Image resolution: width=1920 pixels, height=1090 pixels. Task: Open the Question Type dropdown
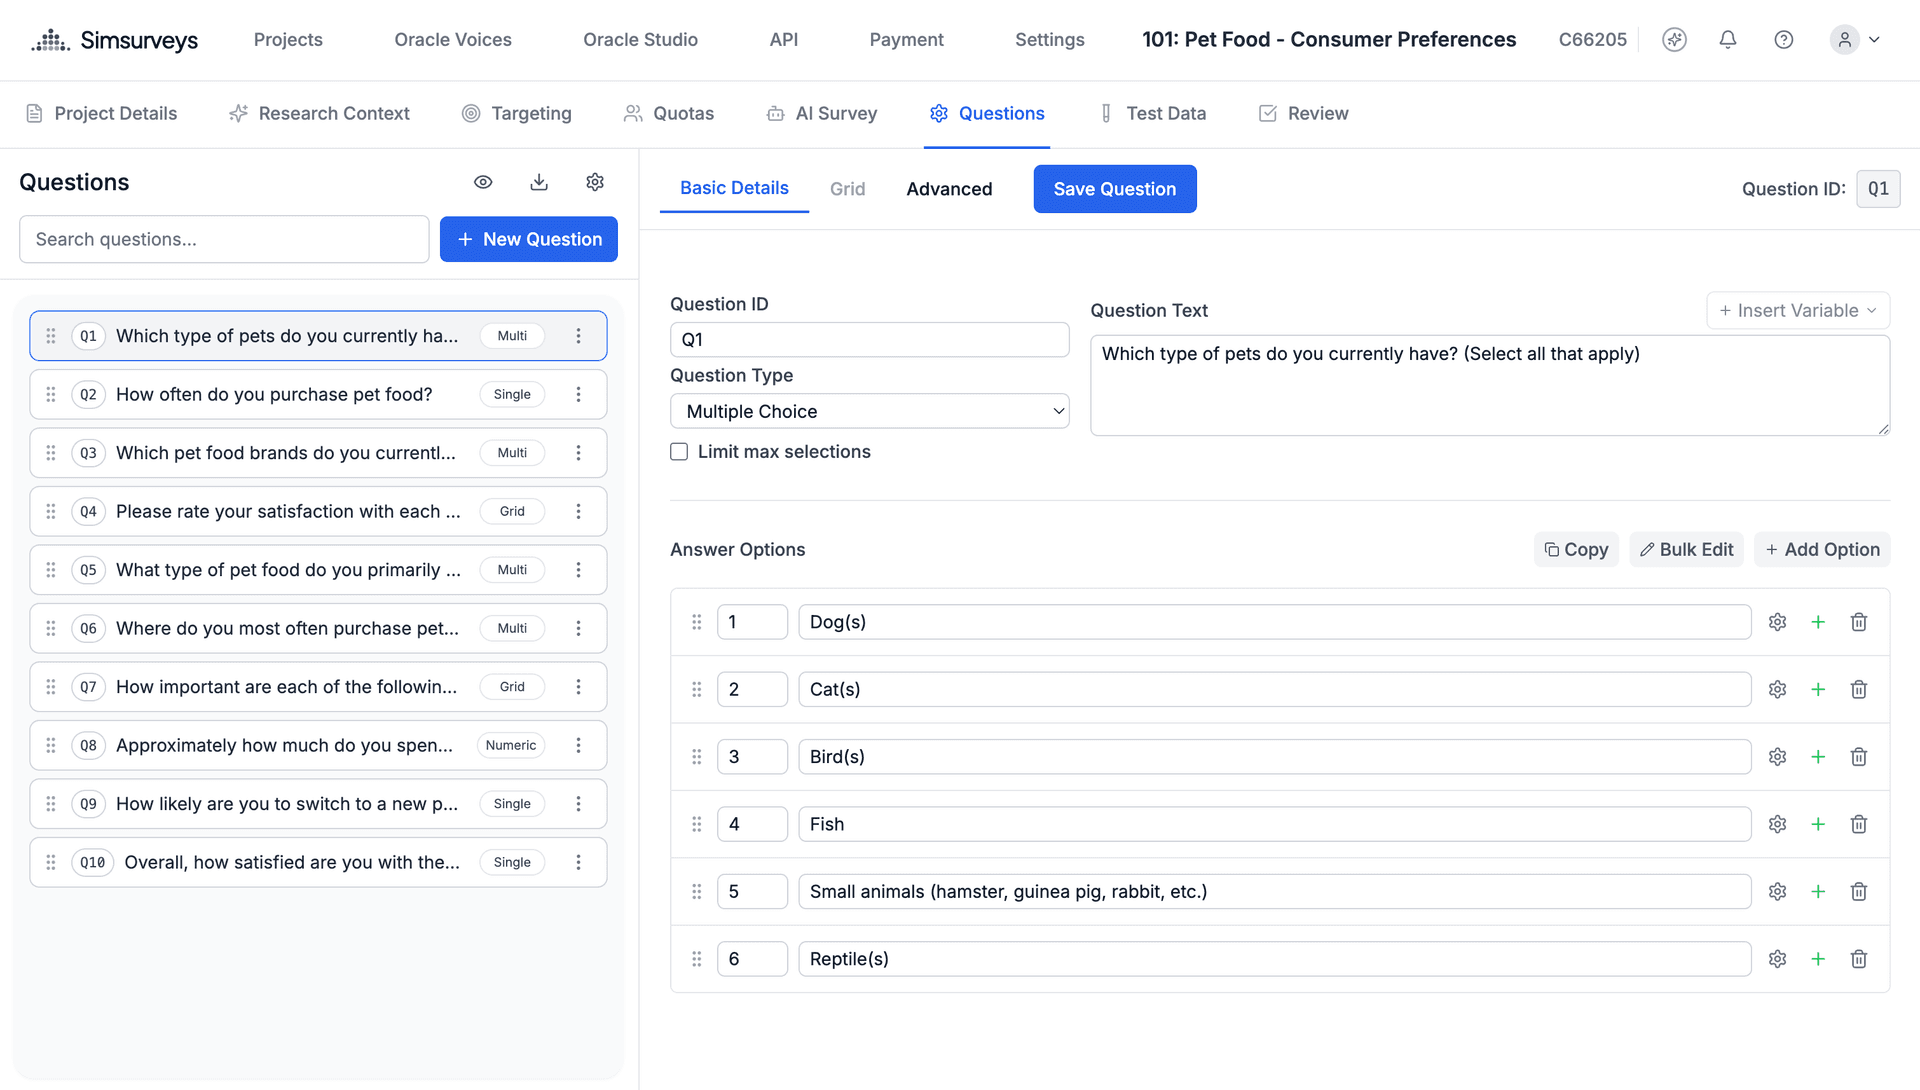click(869, 411)
